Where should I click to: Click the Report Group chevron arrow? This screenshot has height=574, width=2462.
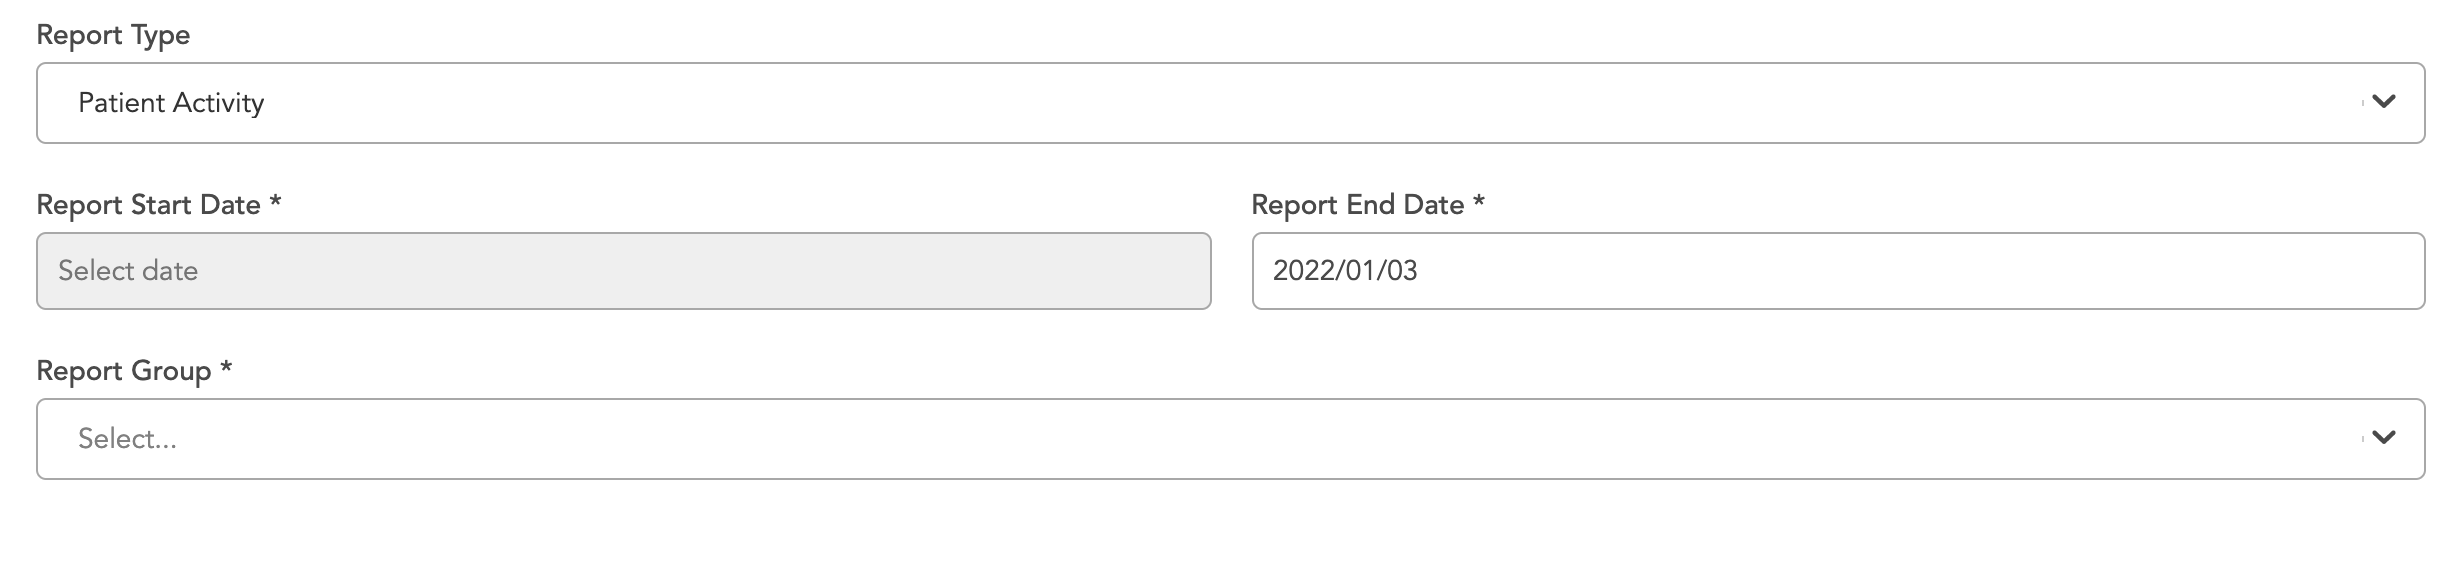2384,438
